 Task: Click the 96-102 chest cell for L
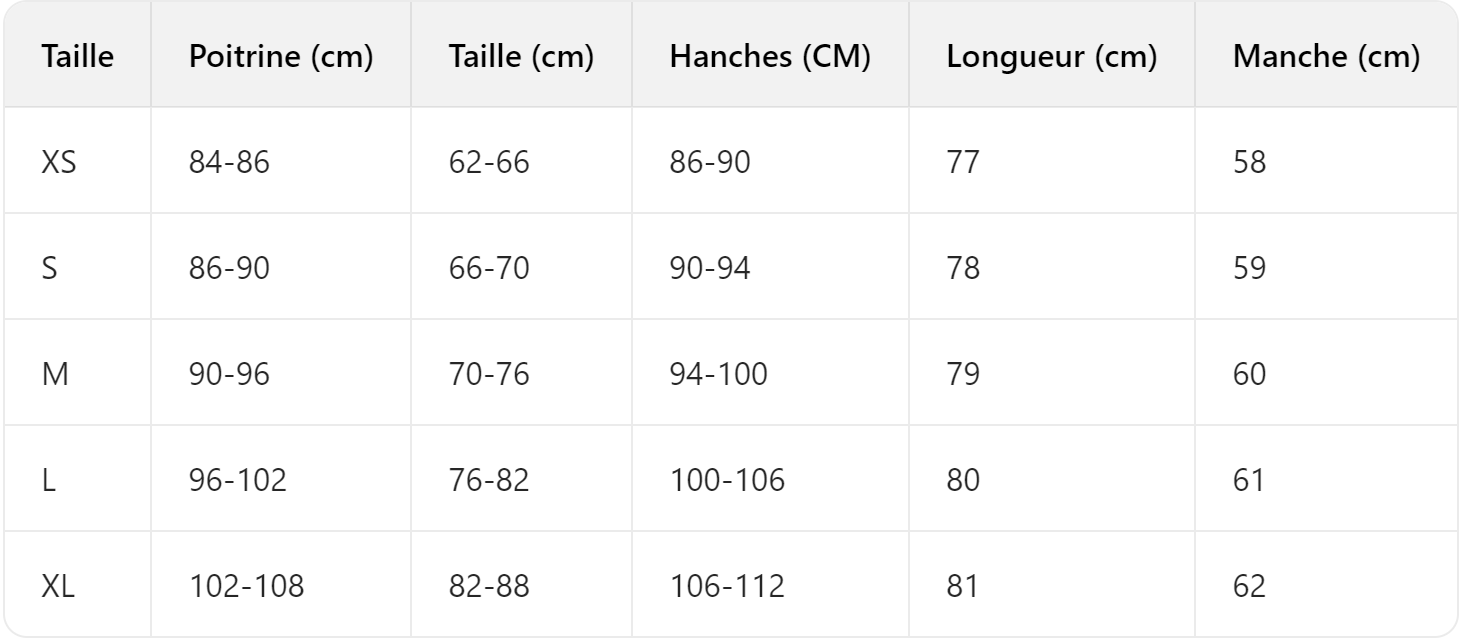(x=238, y=481)
